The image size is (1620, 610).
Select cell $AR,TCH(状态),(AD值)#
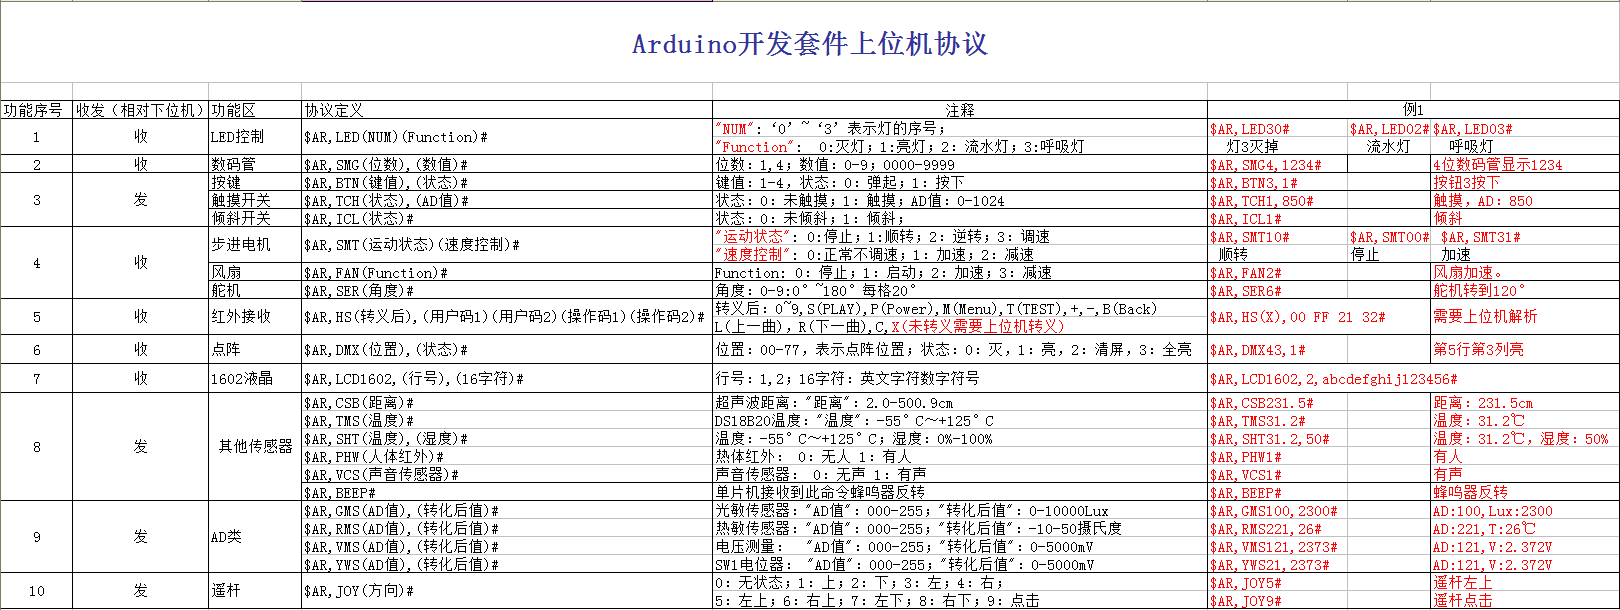pyautogui.click(x=507, y=200)
